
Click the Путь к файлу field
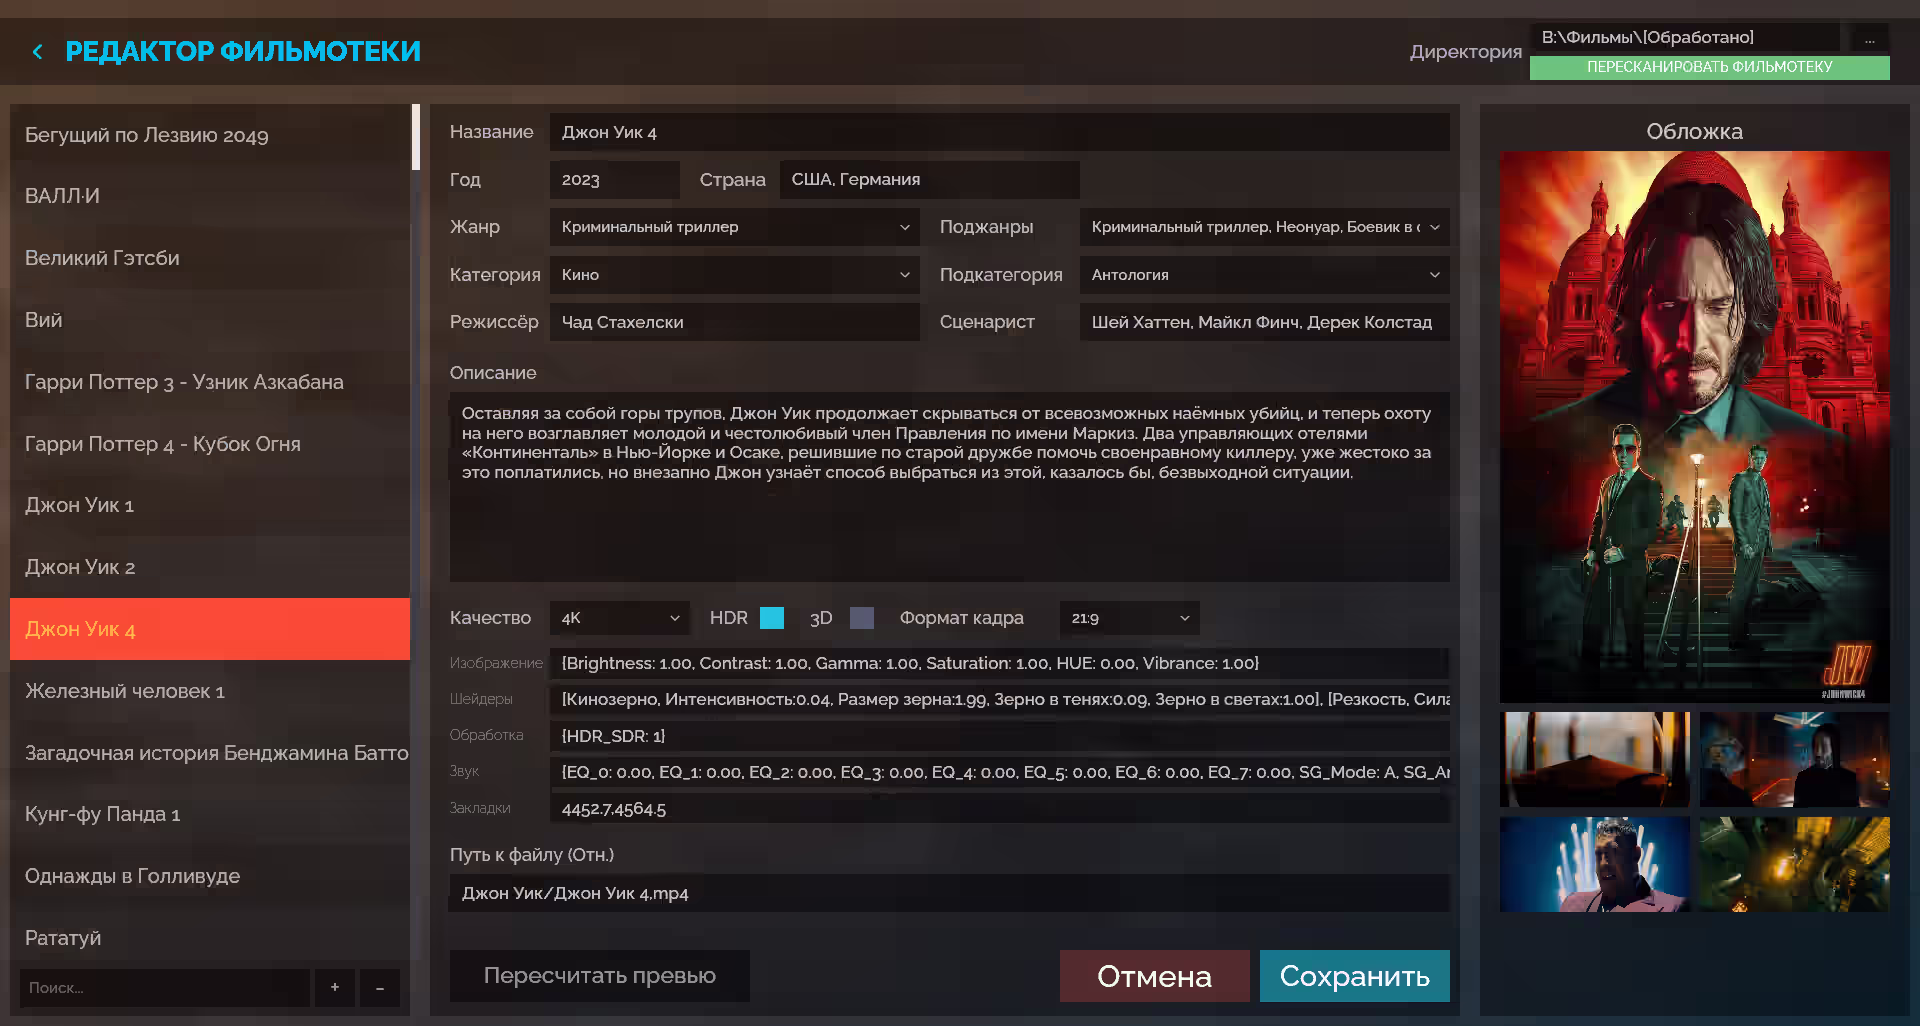tap(950, 893)
